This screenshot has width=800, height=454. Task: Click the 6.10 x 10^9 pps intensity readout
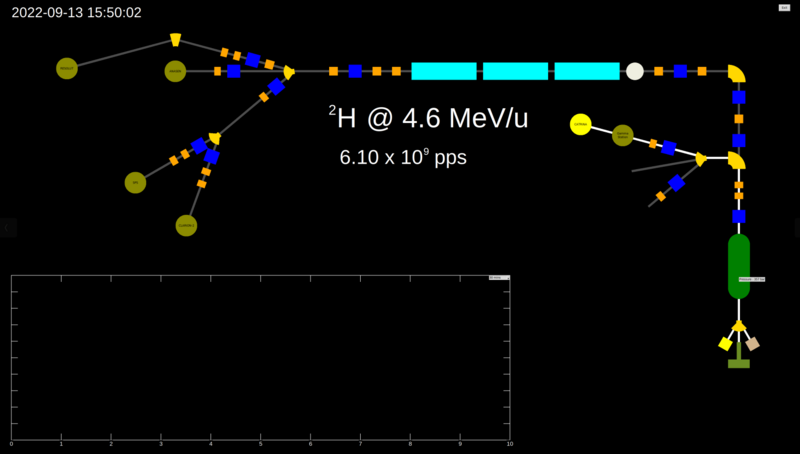tap(403, 157)
